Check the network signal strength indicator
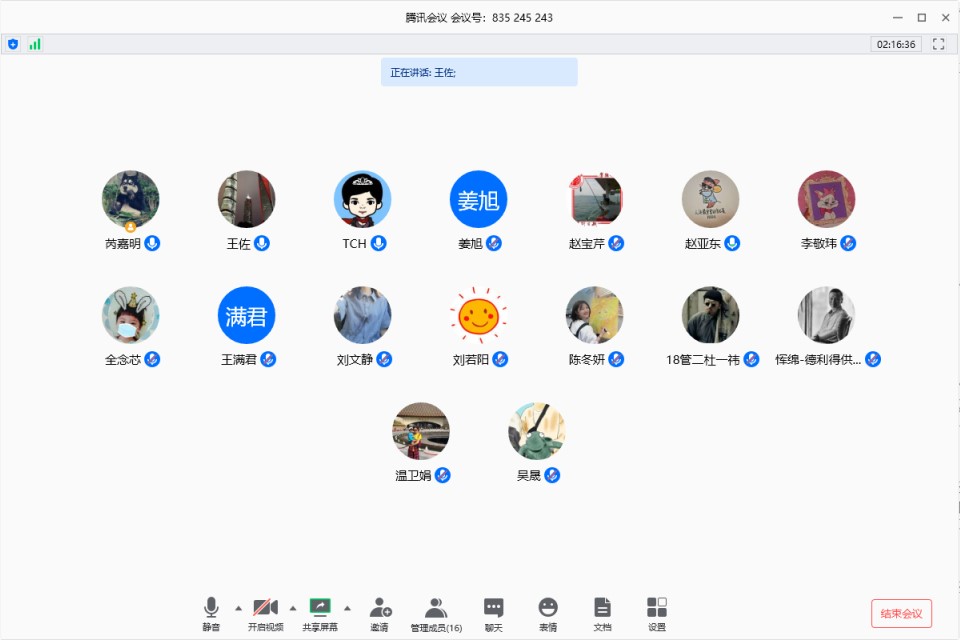Screen dimensions: 960x640 [35, 44]
